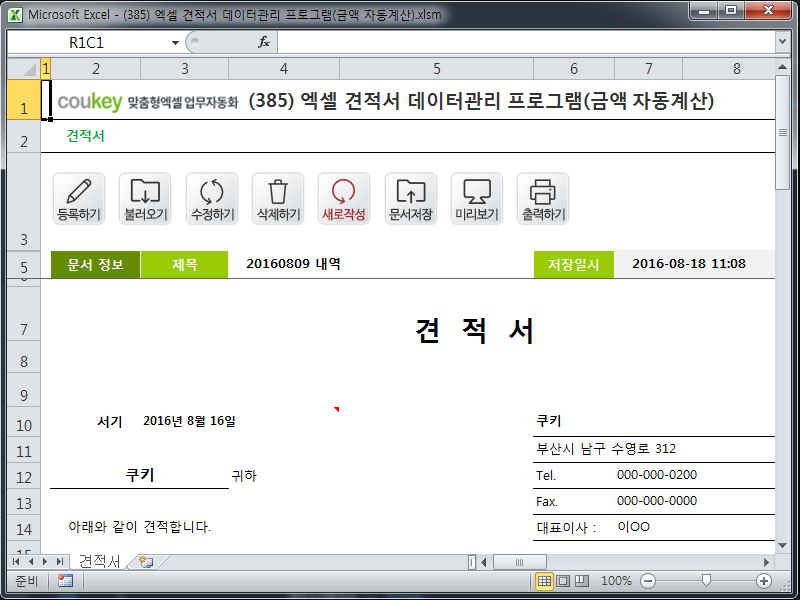Go to first sheet tab navigation arrow
This screenshot has width=800, height=600.
coord(16,562)
